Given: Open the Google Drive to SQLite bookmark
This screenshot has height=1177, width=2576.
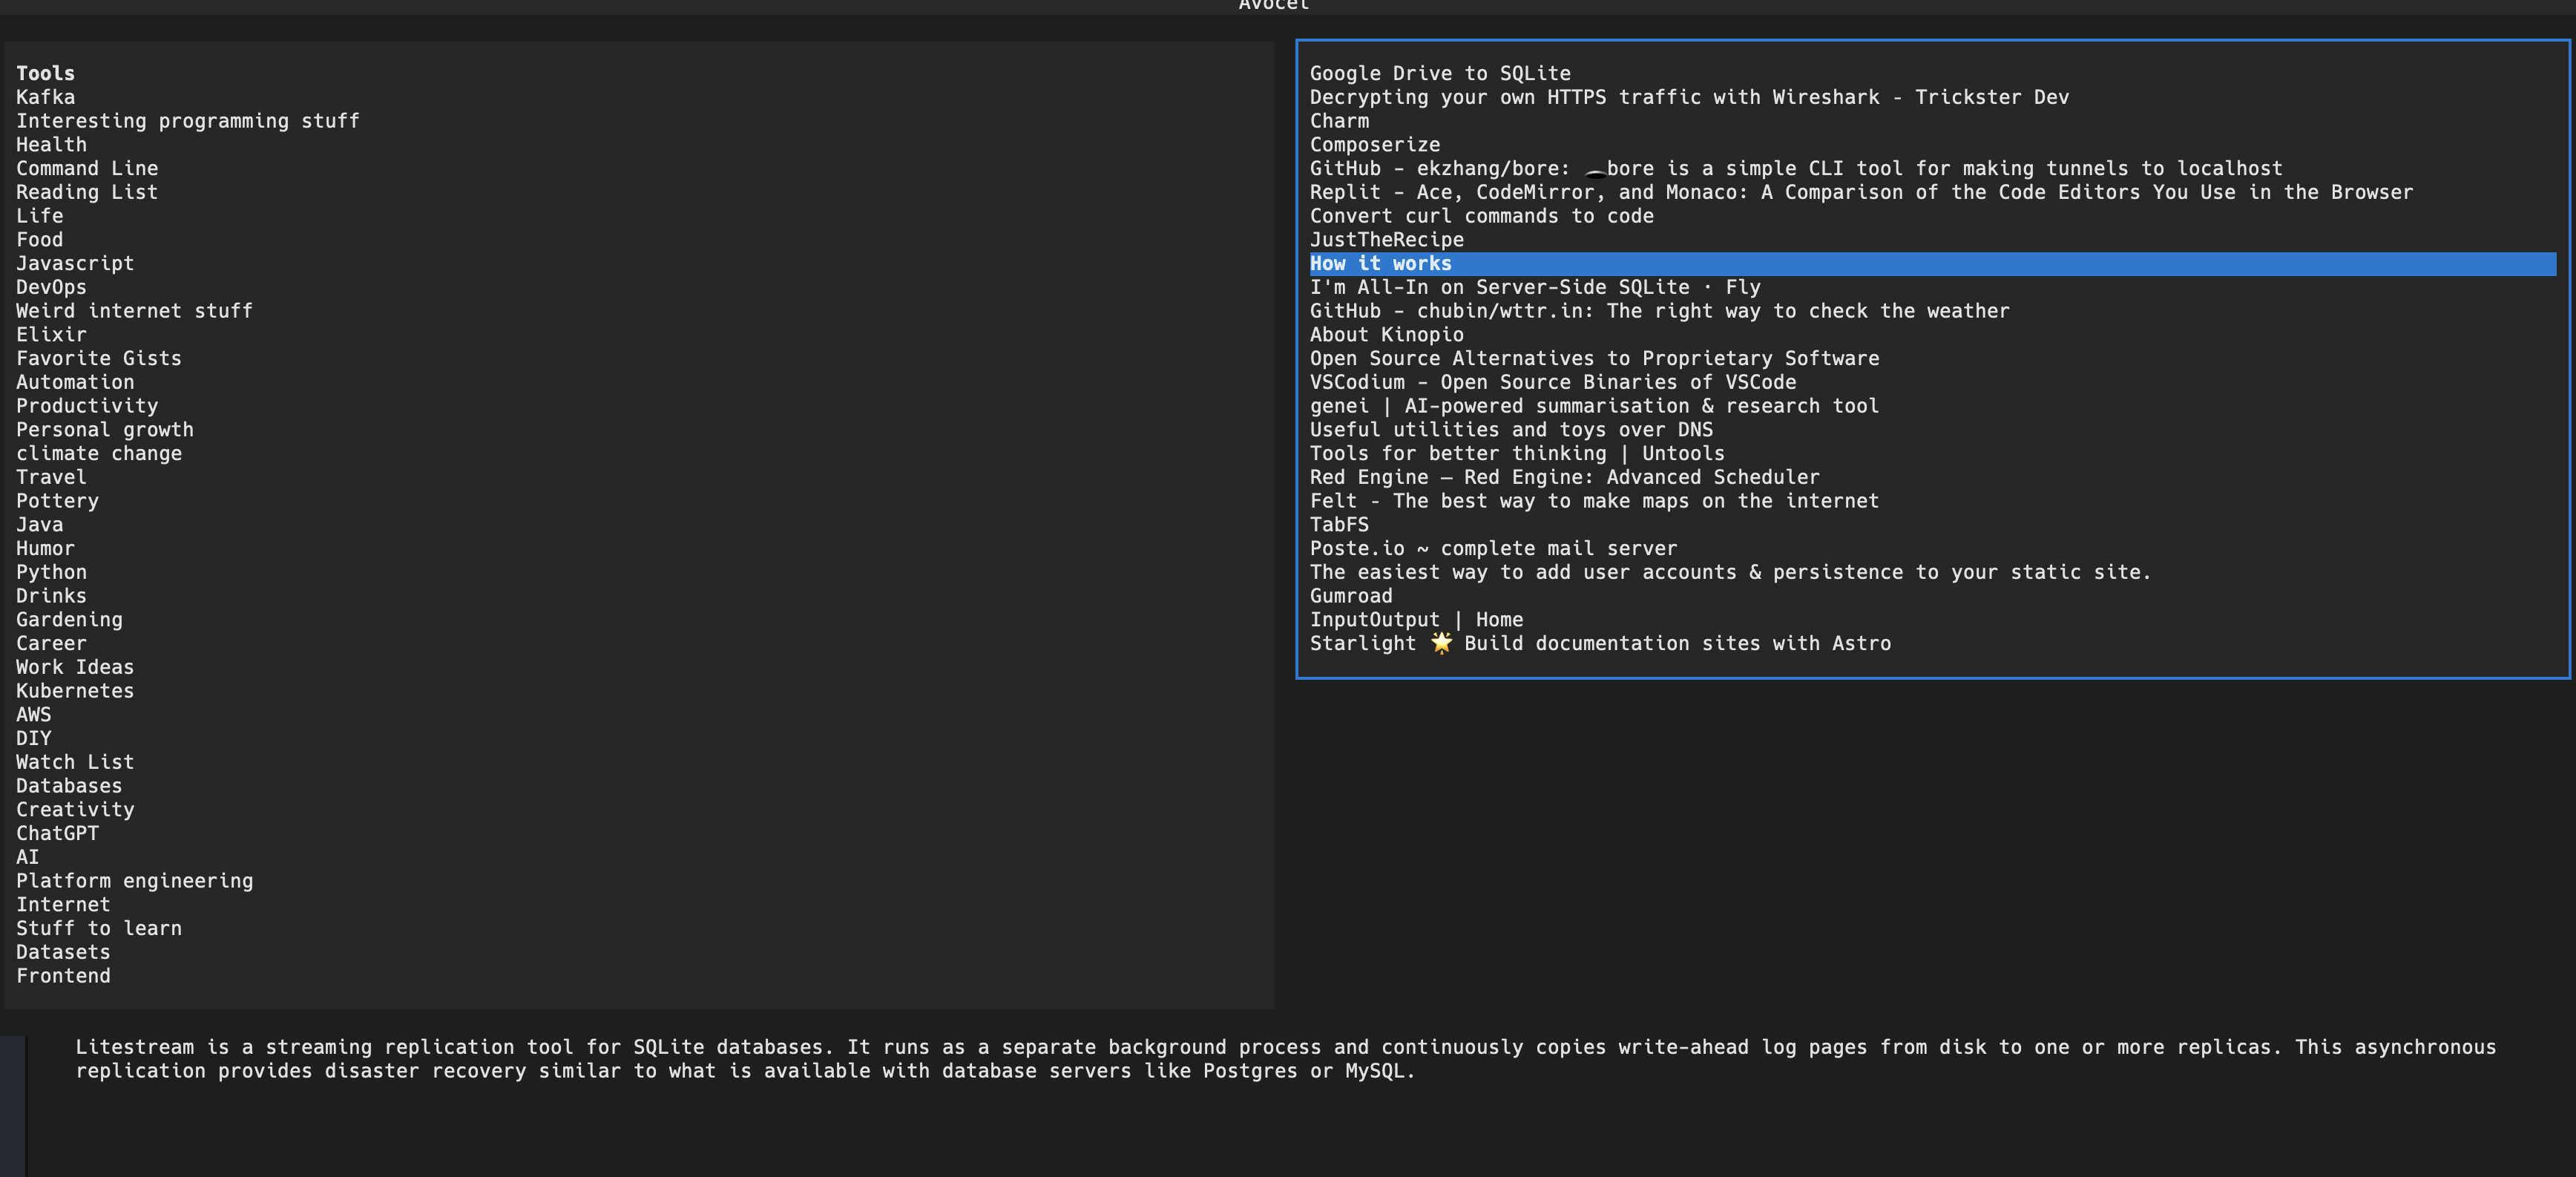Looking at the screenshot, I should click(1440, 73).
